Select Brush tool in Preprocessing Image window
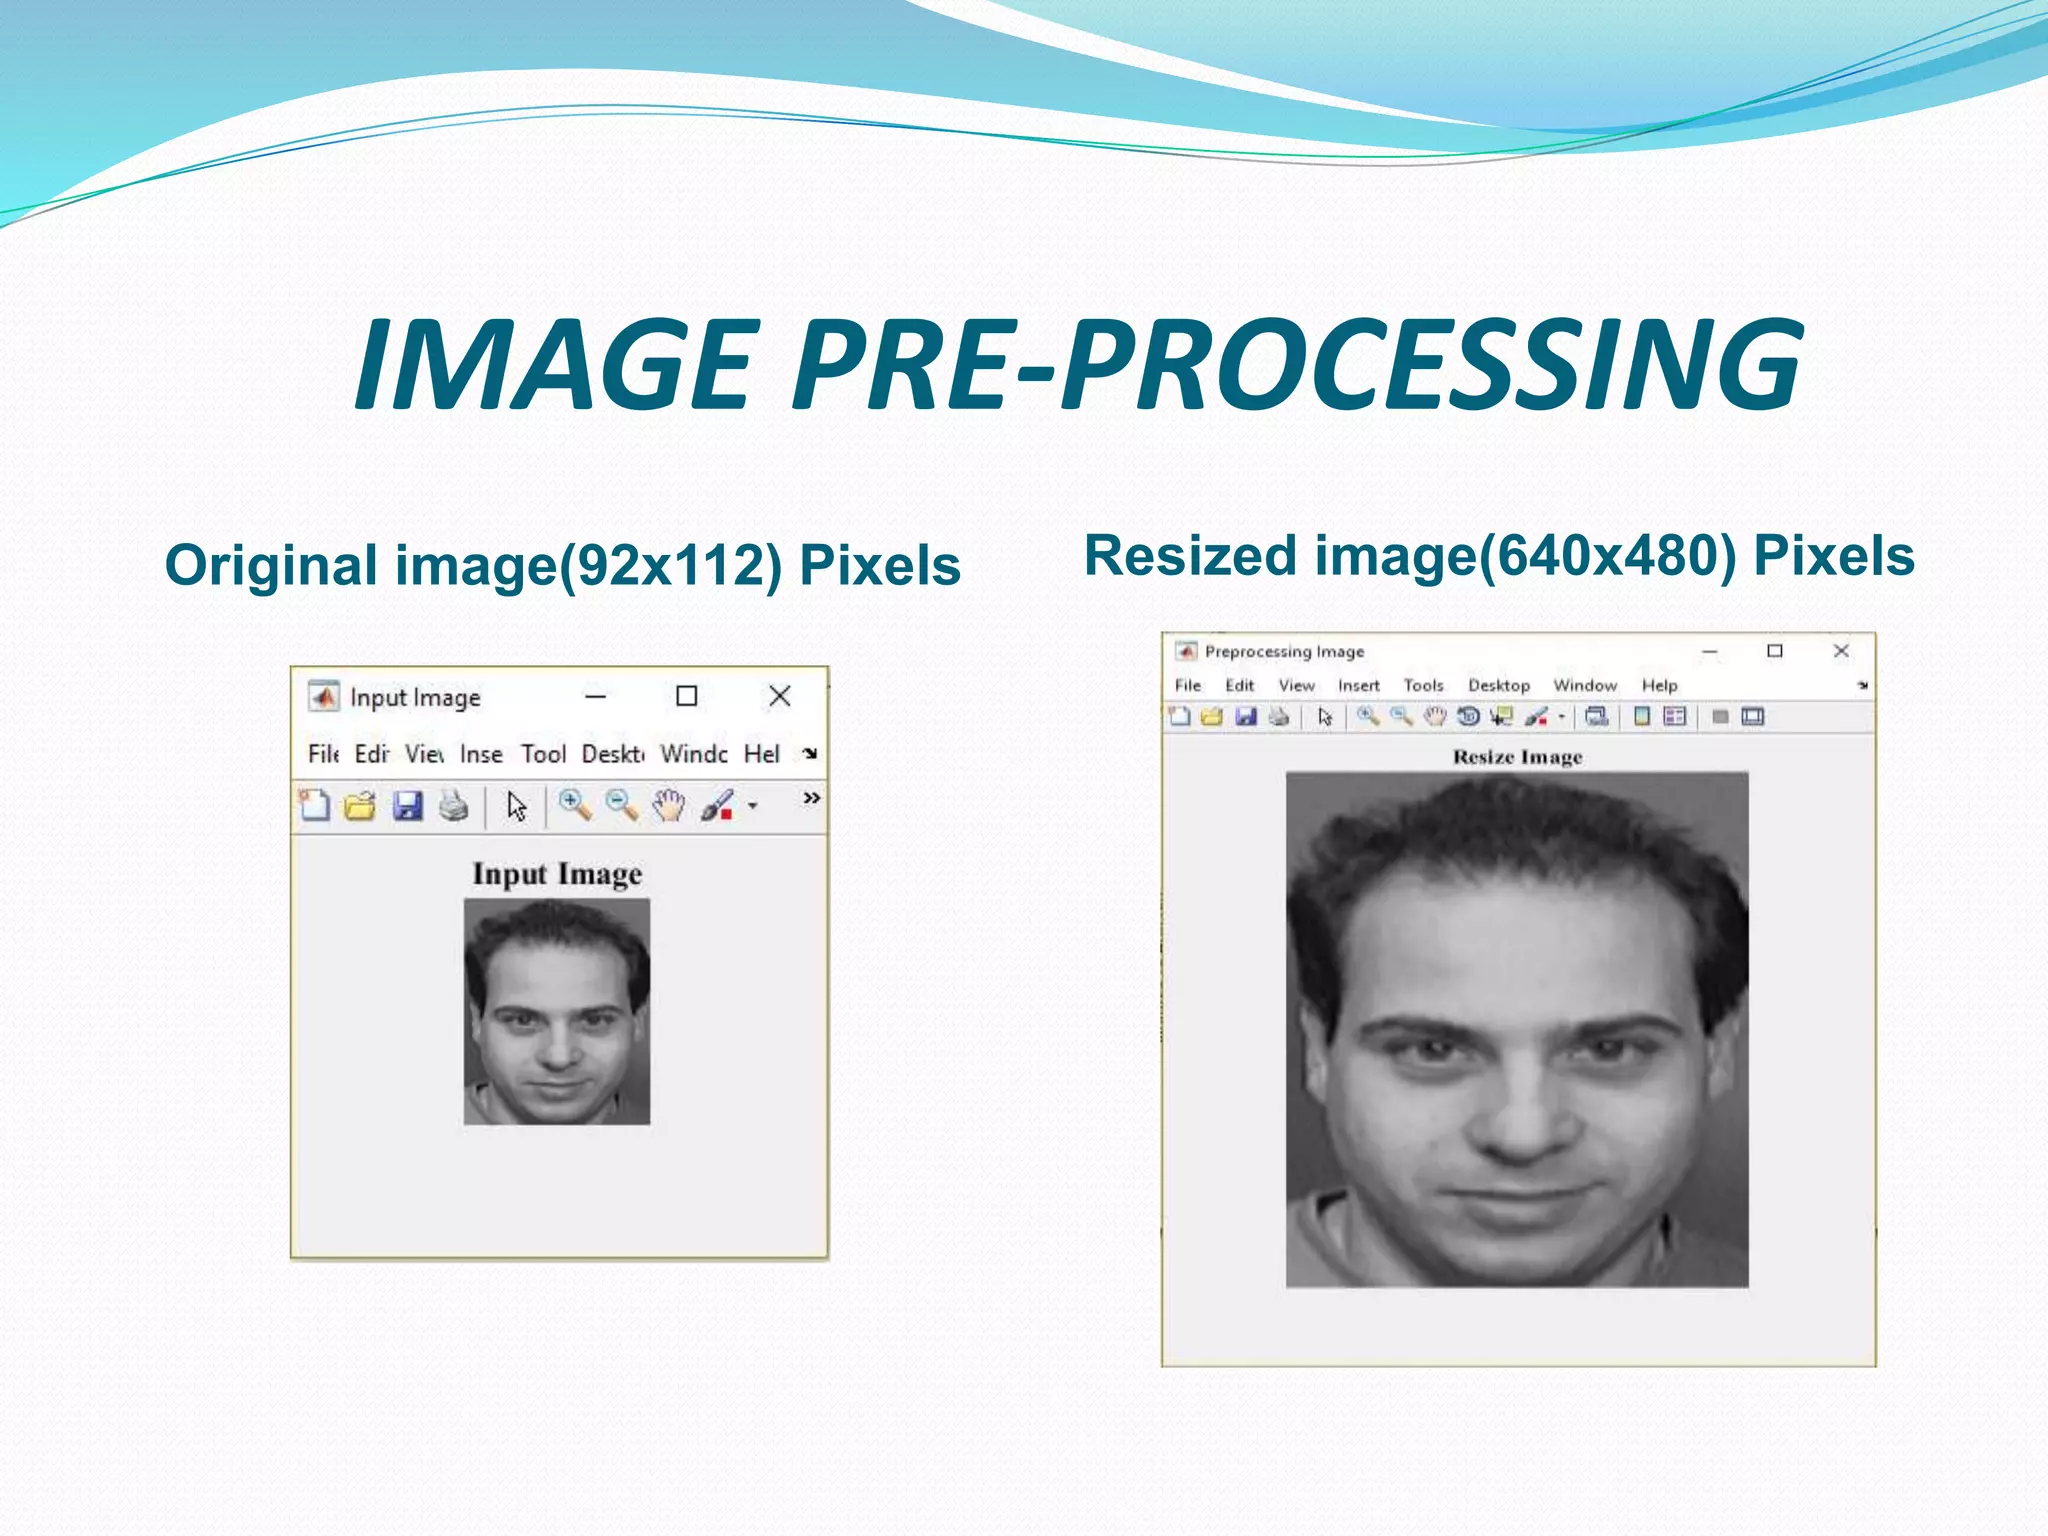The width and height of the screenshot is (2048, 1536). [x=1537, y=716]
